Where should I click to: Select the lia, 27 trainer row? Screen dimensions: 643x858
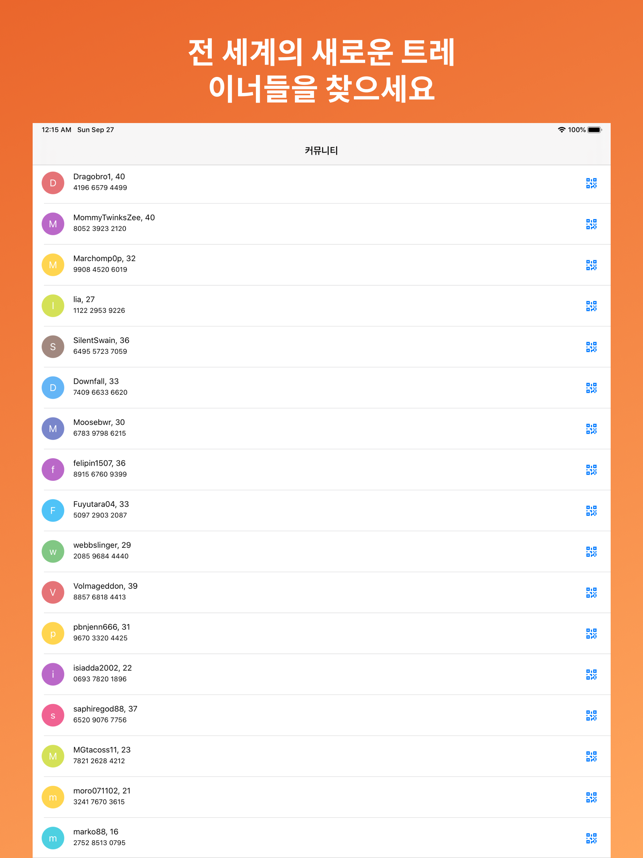pos(322,306)
